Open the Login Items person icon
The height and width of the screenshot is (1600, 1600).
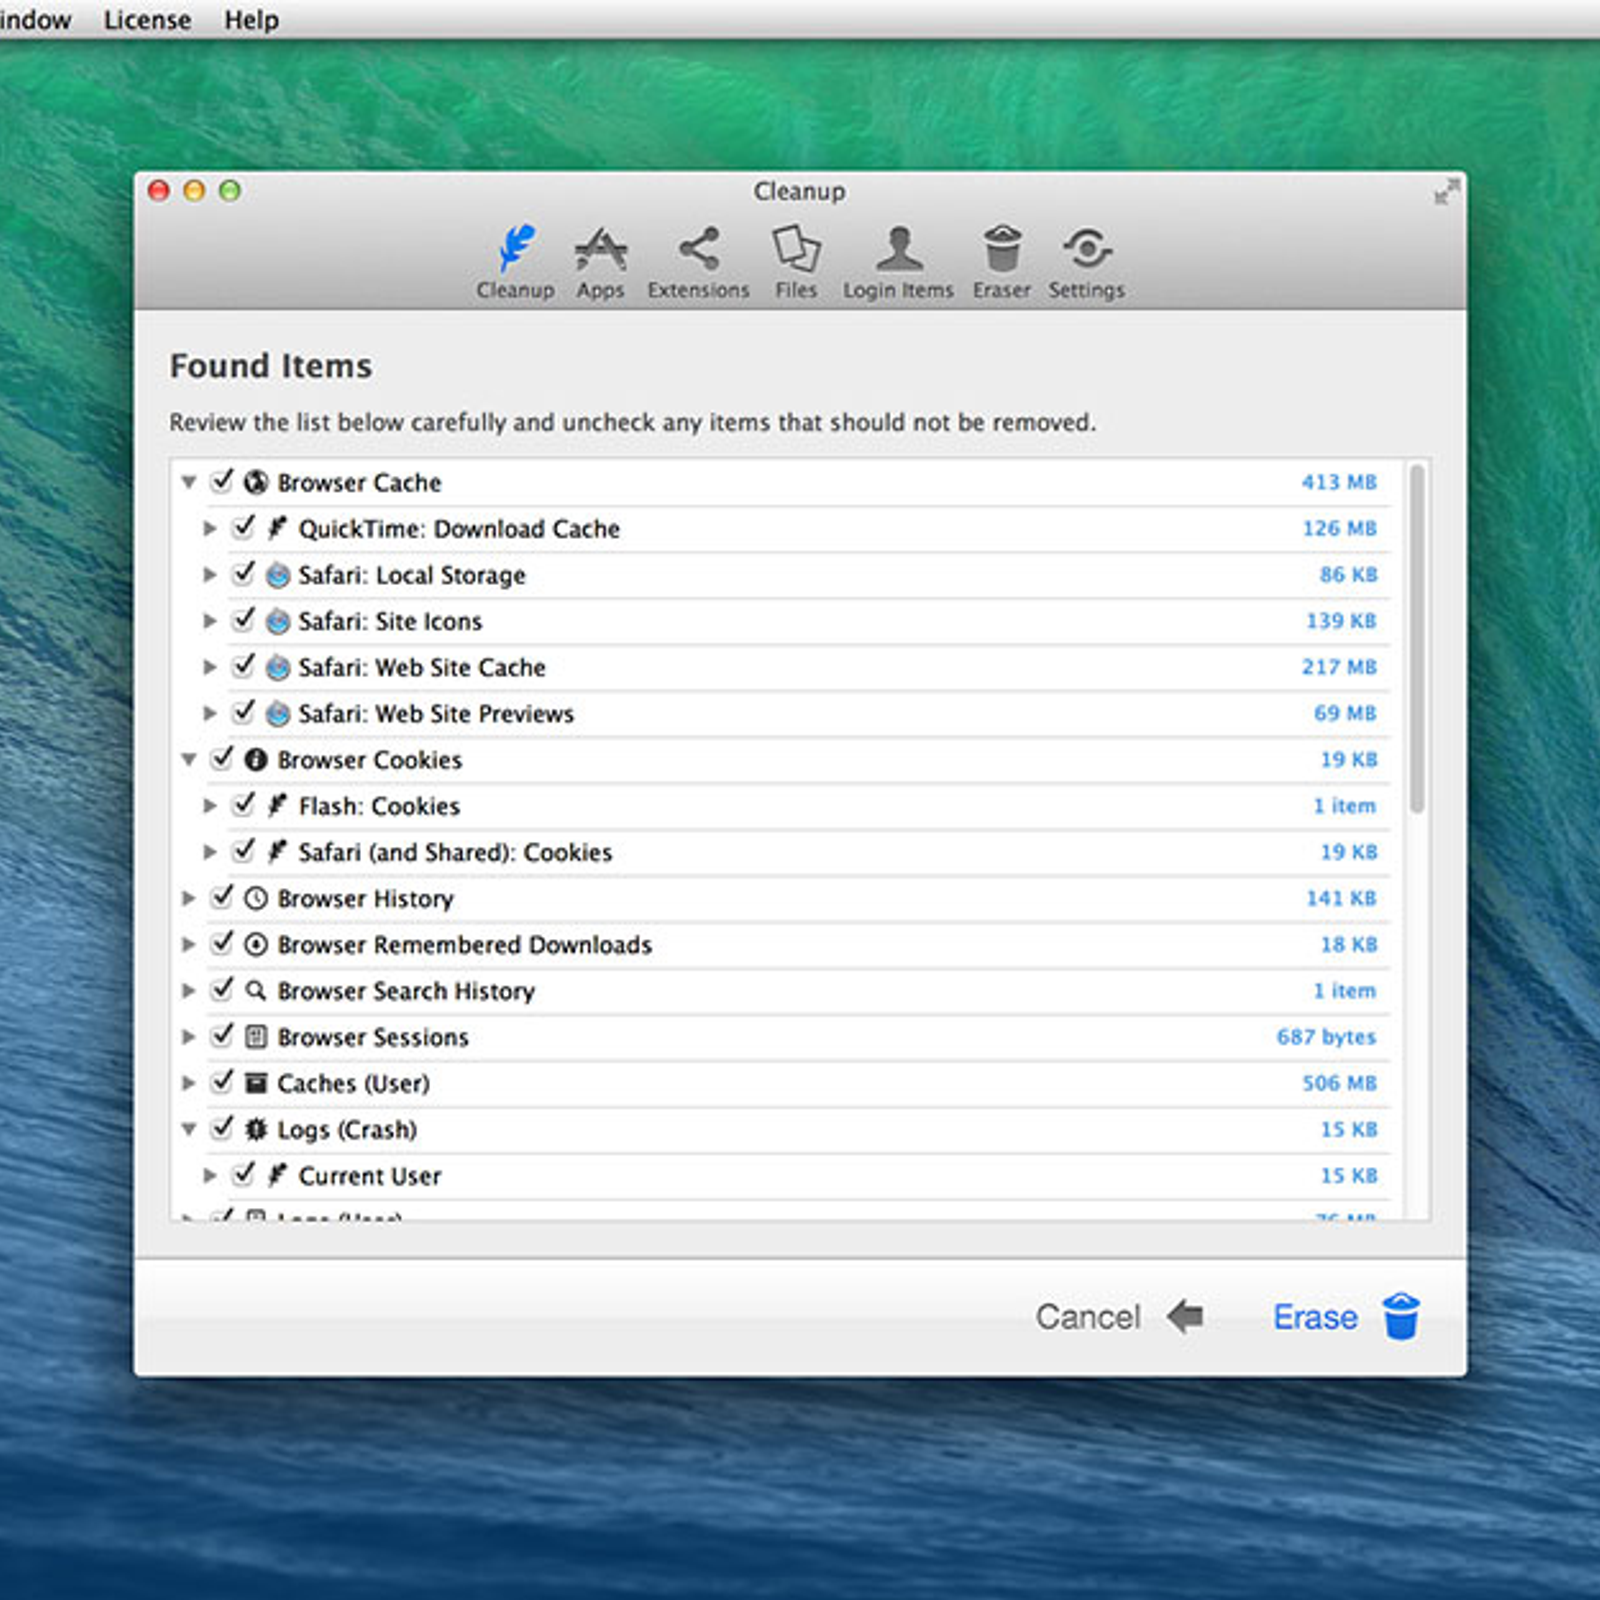point(898,249)
